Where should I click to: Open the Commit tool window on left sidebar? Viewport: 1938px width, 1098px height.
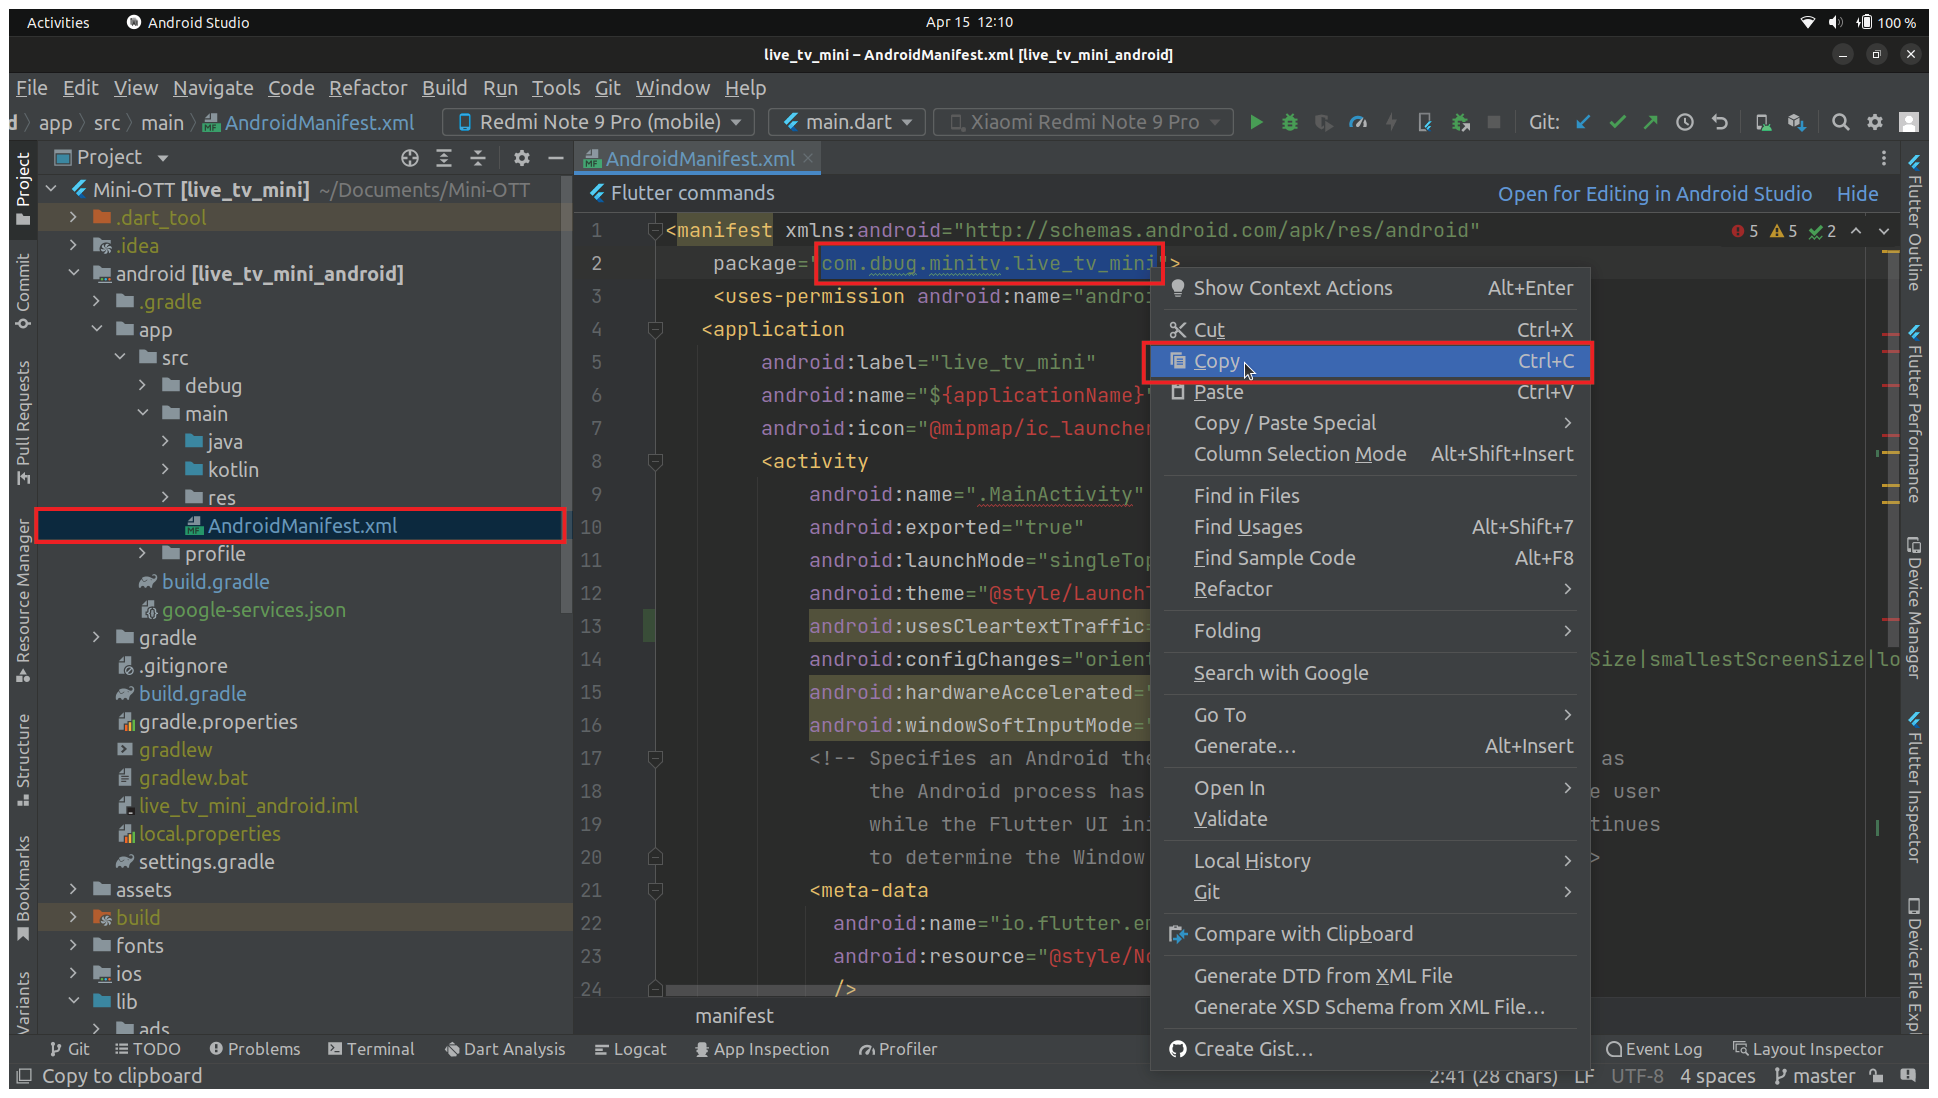[23, 290]
